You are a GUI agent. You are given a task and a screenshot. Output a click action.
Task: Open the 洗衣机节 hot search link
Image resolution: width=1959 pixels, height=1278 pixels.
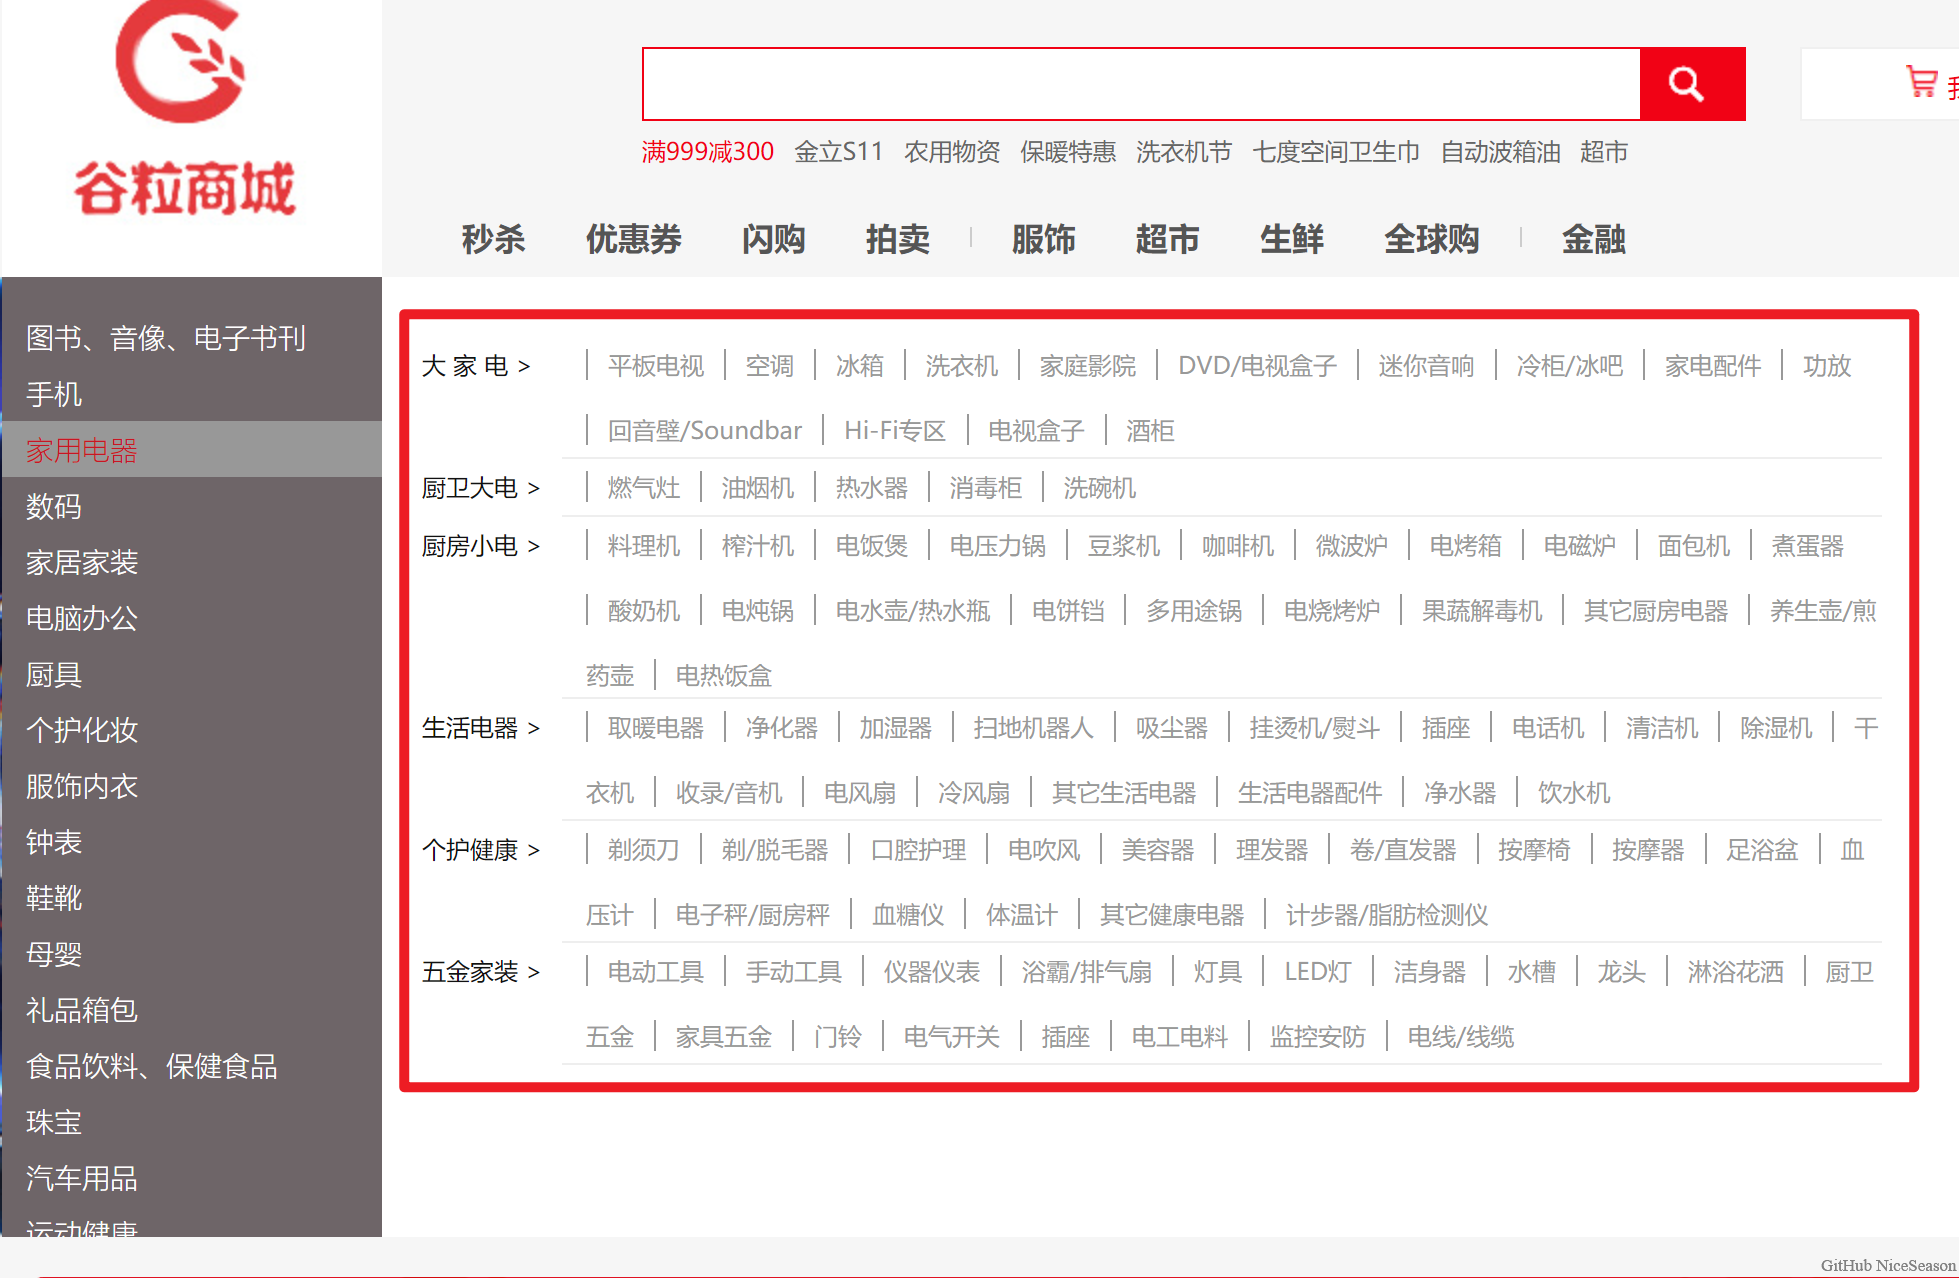click(1183, 152)
